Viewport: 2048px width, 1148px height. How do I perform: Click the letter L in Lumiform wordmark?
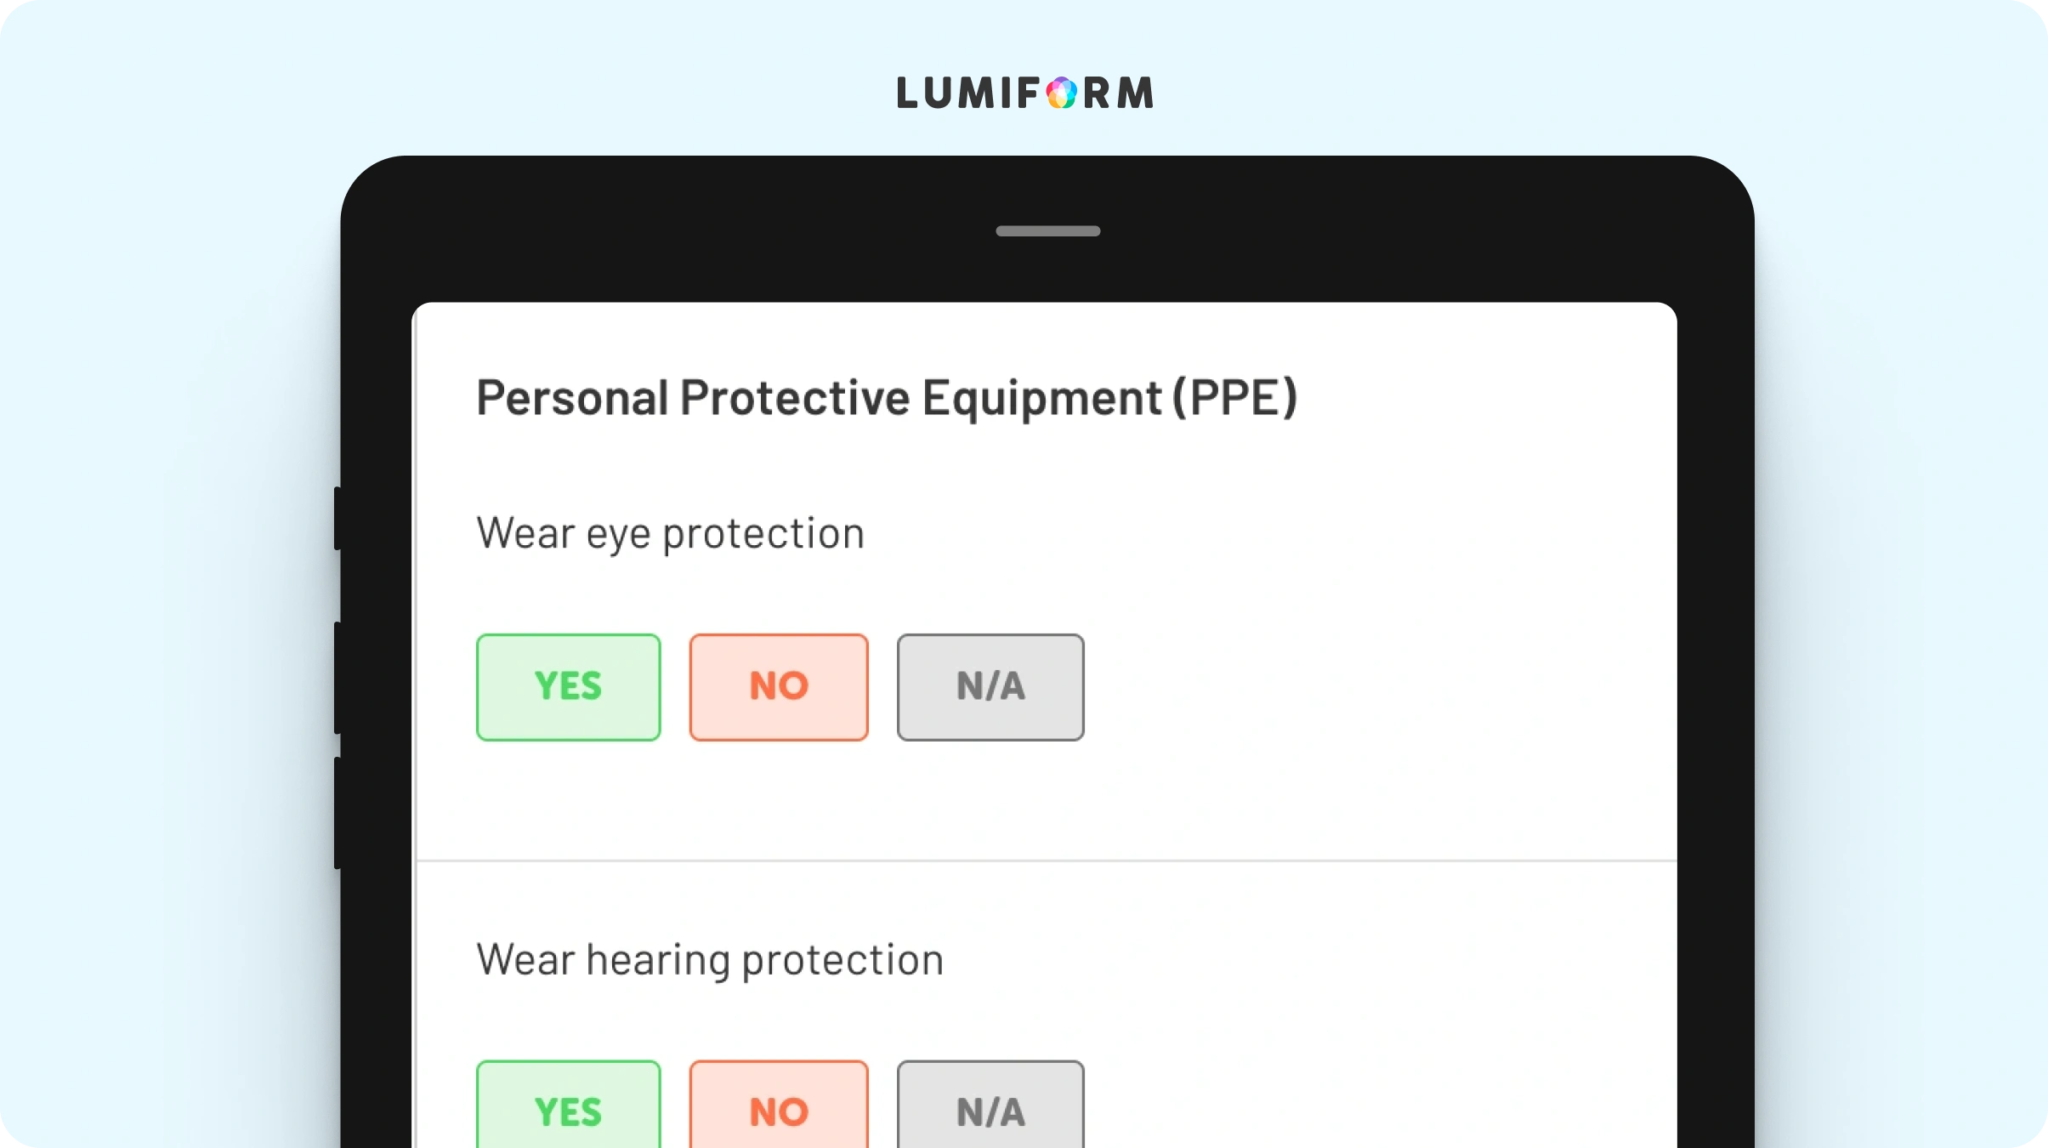(x=907, y=93)
